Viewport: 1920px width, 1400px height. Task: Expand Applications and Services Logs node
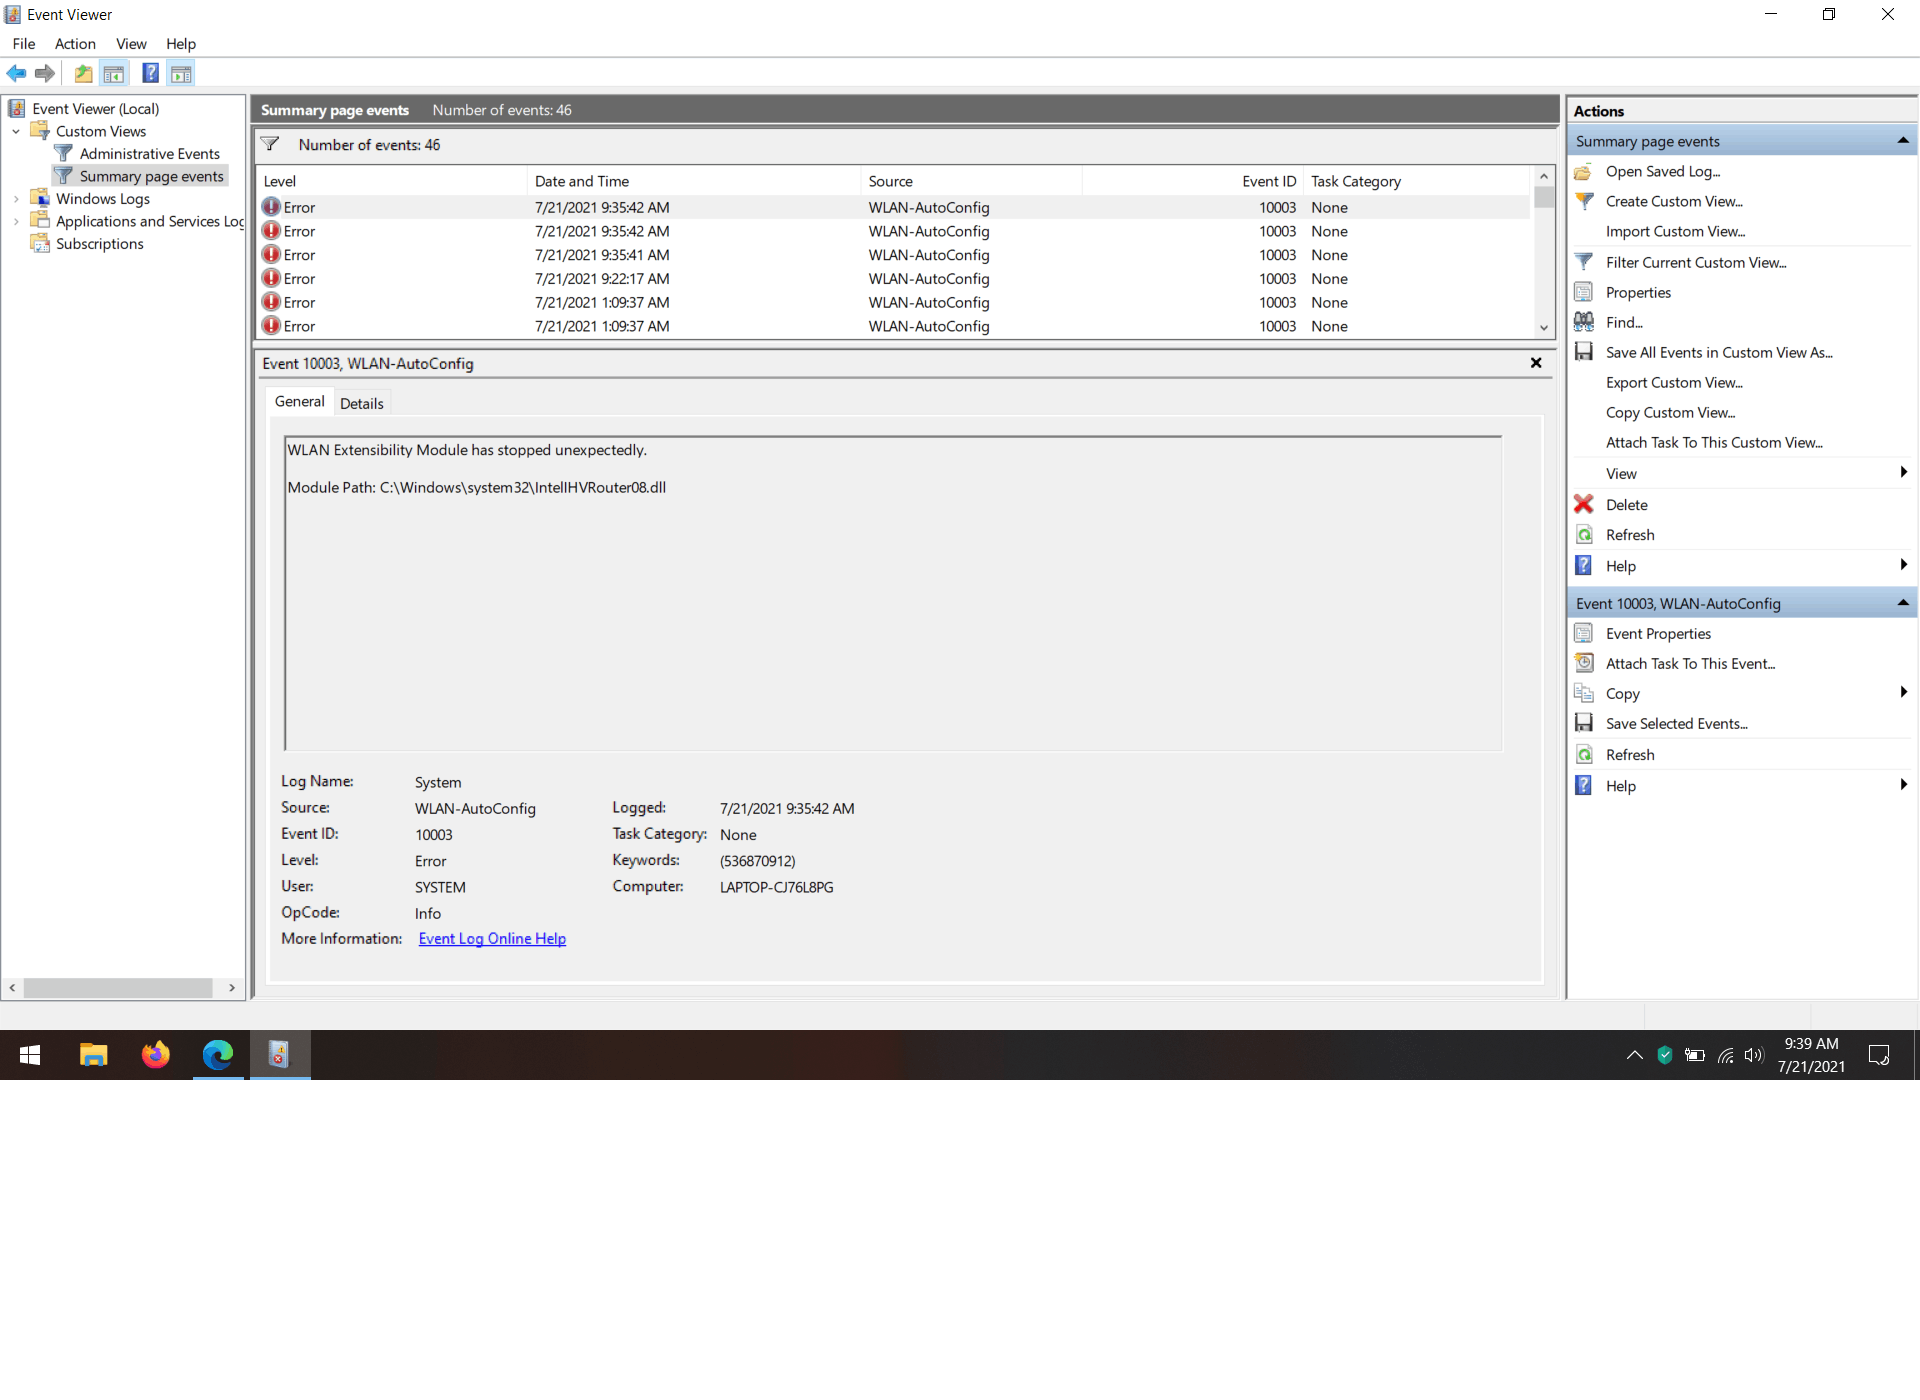click(16, 221)
